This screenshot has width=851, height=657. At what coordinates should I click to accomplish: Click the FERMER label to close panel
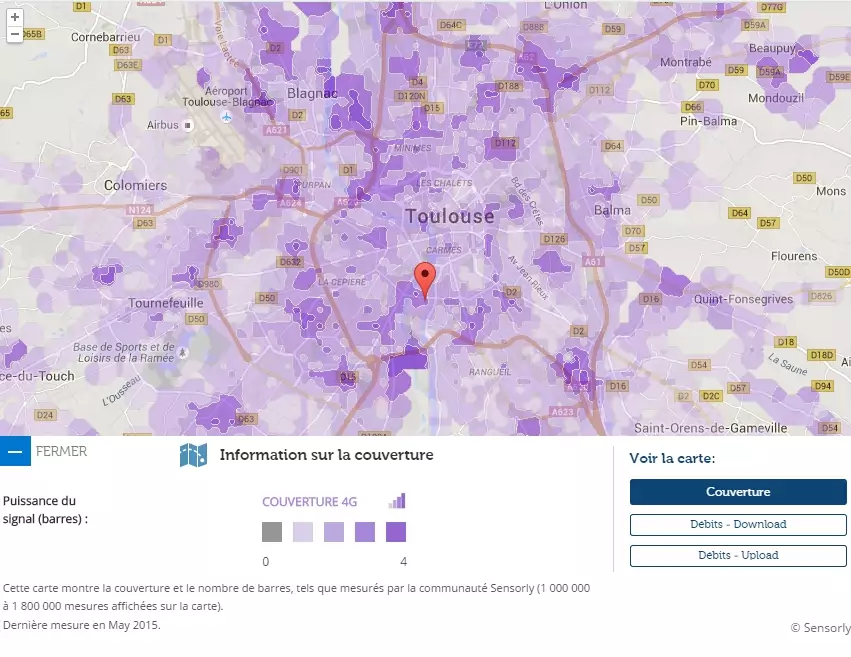[x=61, y=451]
